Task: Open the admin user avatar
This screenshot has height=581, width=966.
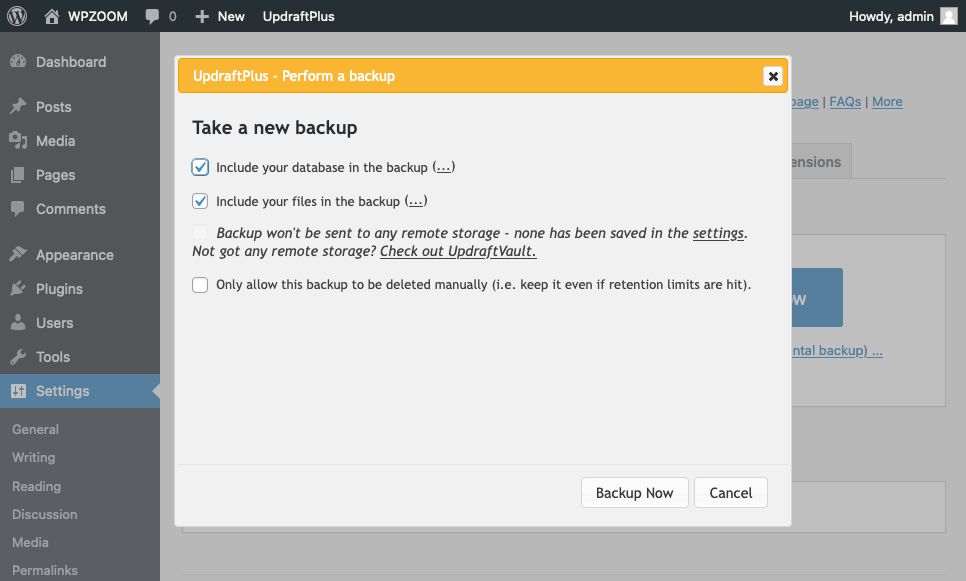Action: pos(949,16)
